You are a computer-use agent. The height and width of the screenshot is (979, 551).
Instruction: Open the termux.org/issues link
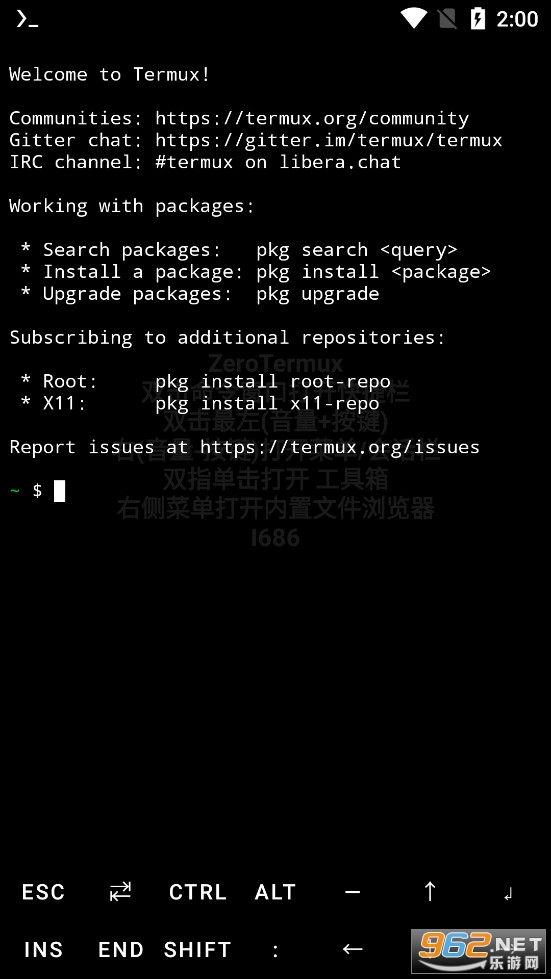(x=340, y=447)
